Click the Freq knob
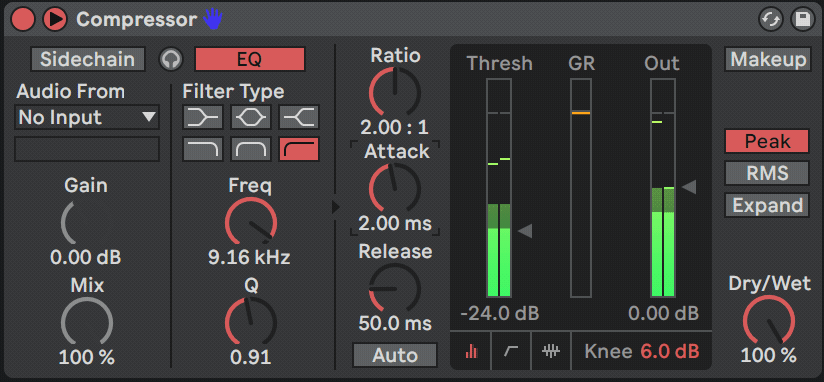Viewport: 824px width, 382px height. pos(251,222)
